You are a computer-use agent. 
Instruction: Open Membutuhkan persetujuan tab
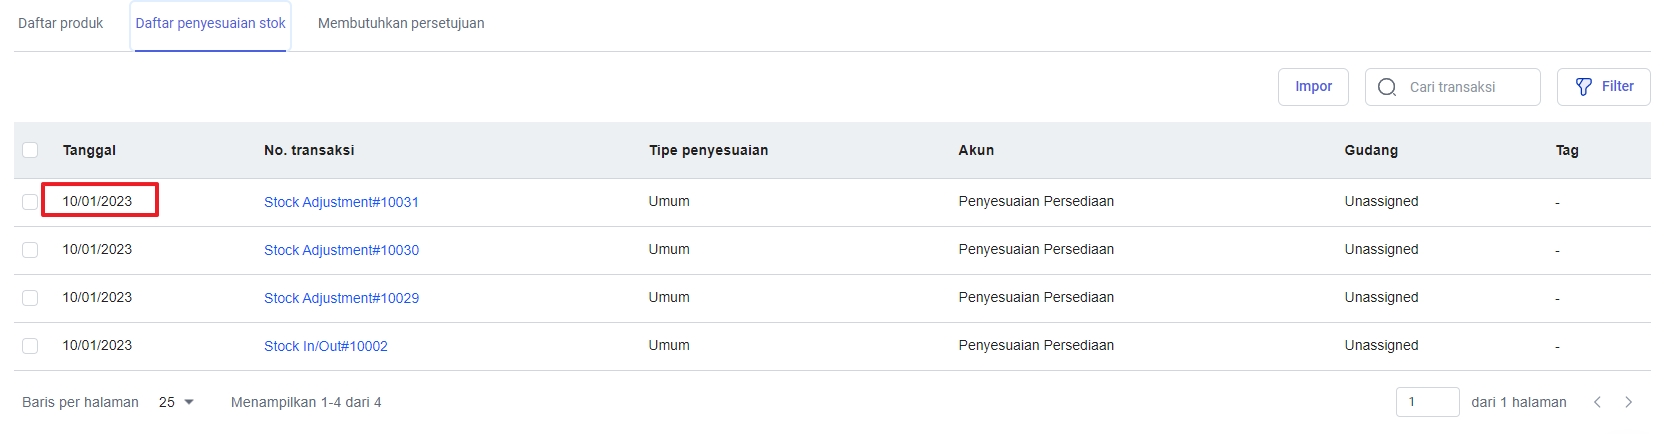click(401, 23)
